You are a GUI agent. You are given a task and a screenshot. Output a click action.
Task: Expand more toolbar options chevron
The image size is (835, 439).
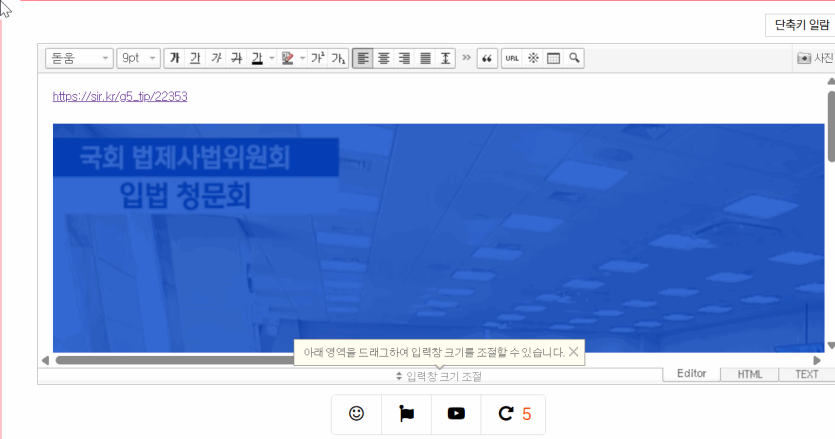click(x=466, y=57)
